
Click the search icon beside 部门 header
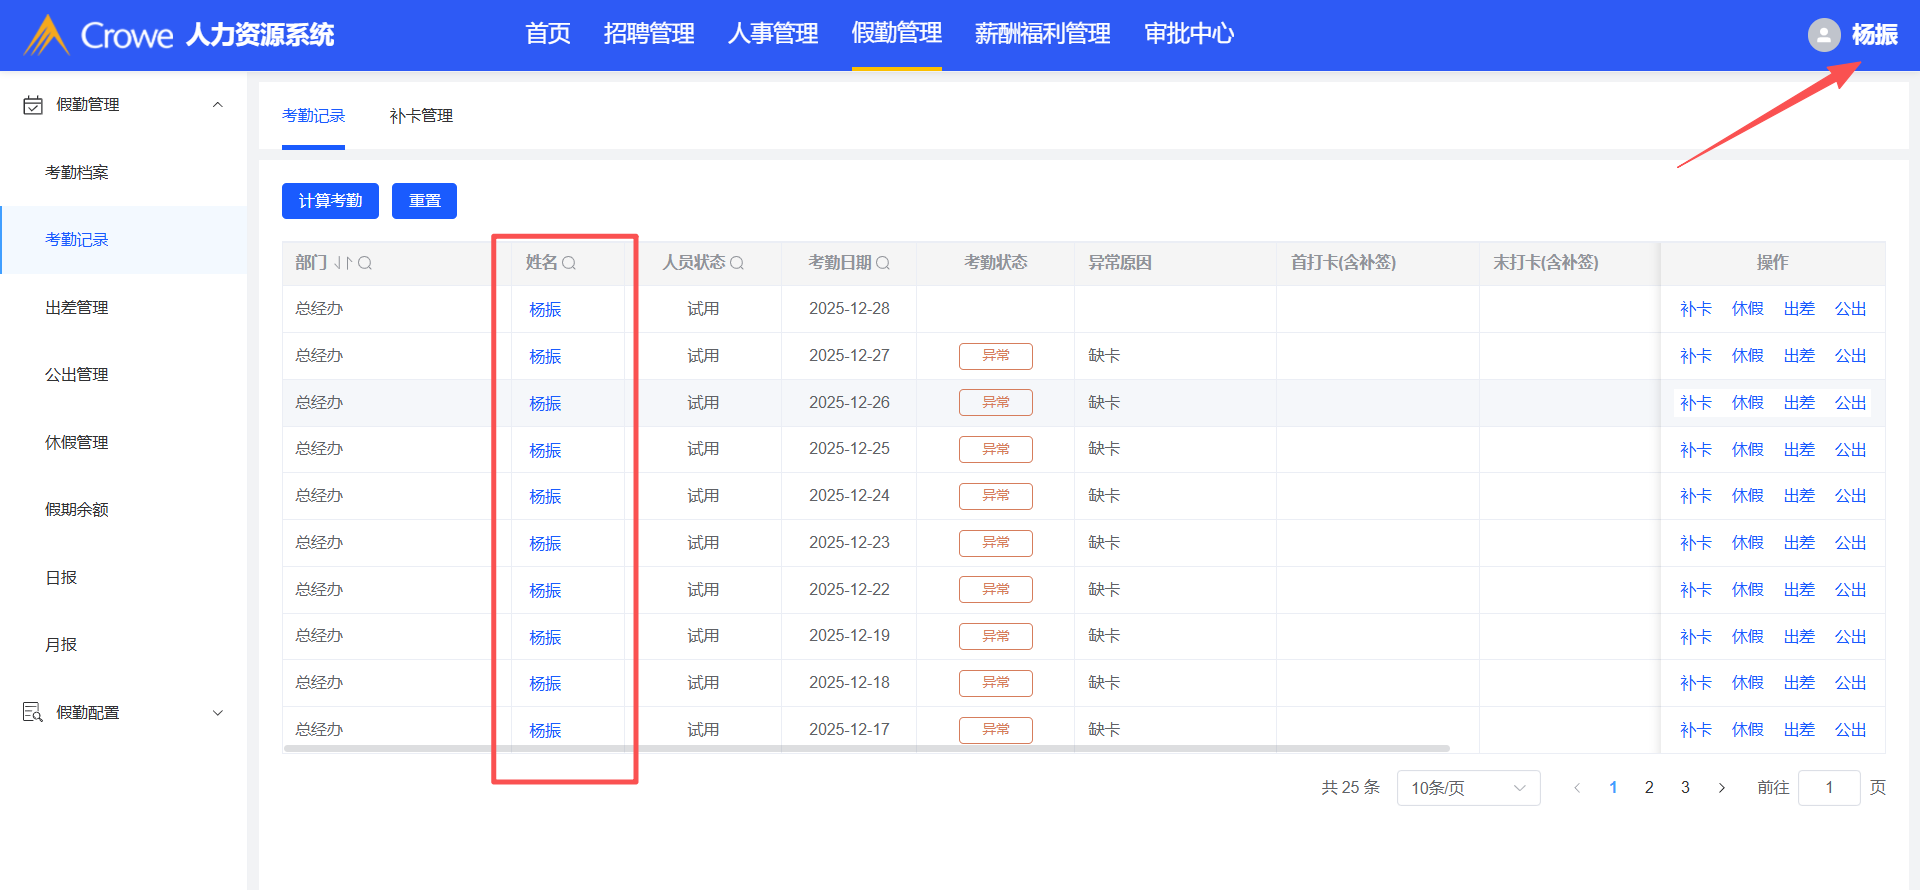[365, 263]
